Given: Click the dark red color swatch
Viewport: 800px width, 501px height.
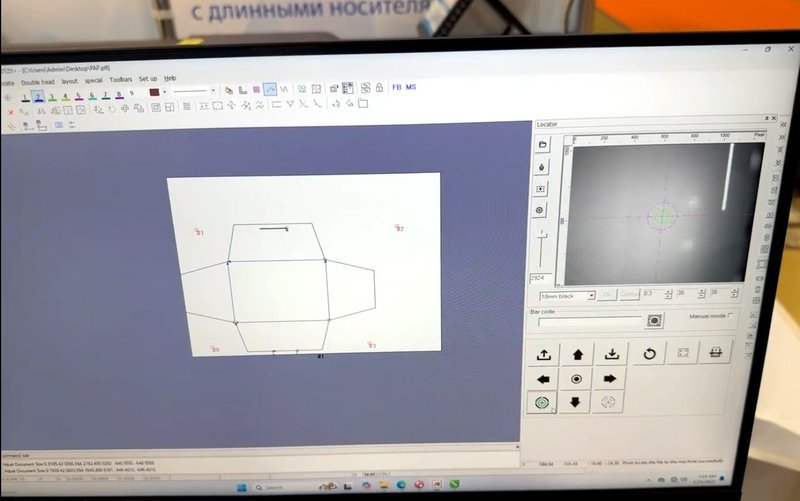Looking at the screenshot, I should [154, 92].
